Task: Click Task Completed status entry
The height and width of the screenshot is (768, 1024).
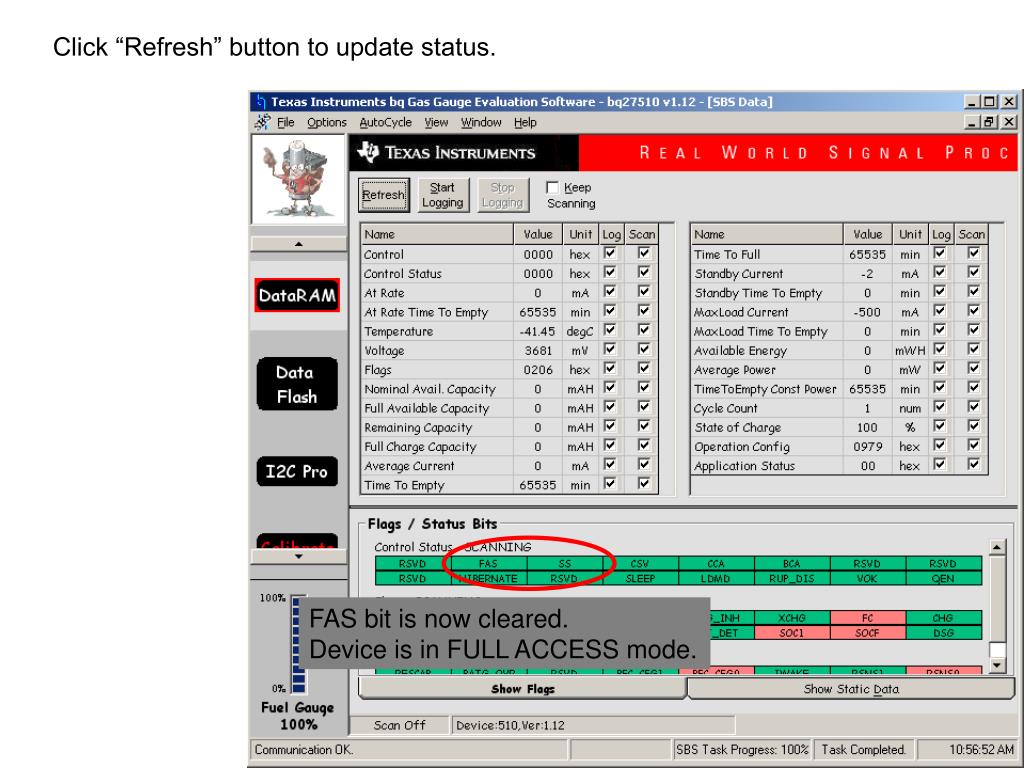Action: tap(864, 750)
